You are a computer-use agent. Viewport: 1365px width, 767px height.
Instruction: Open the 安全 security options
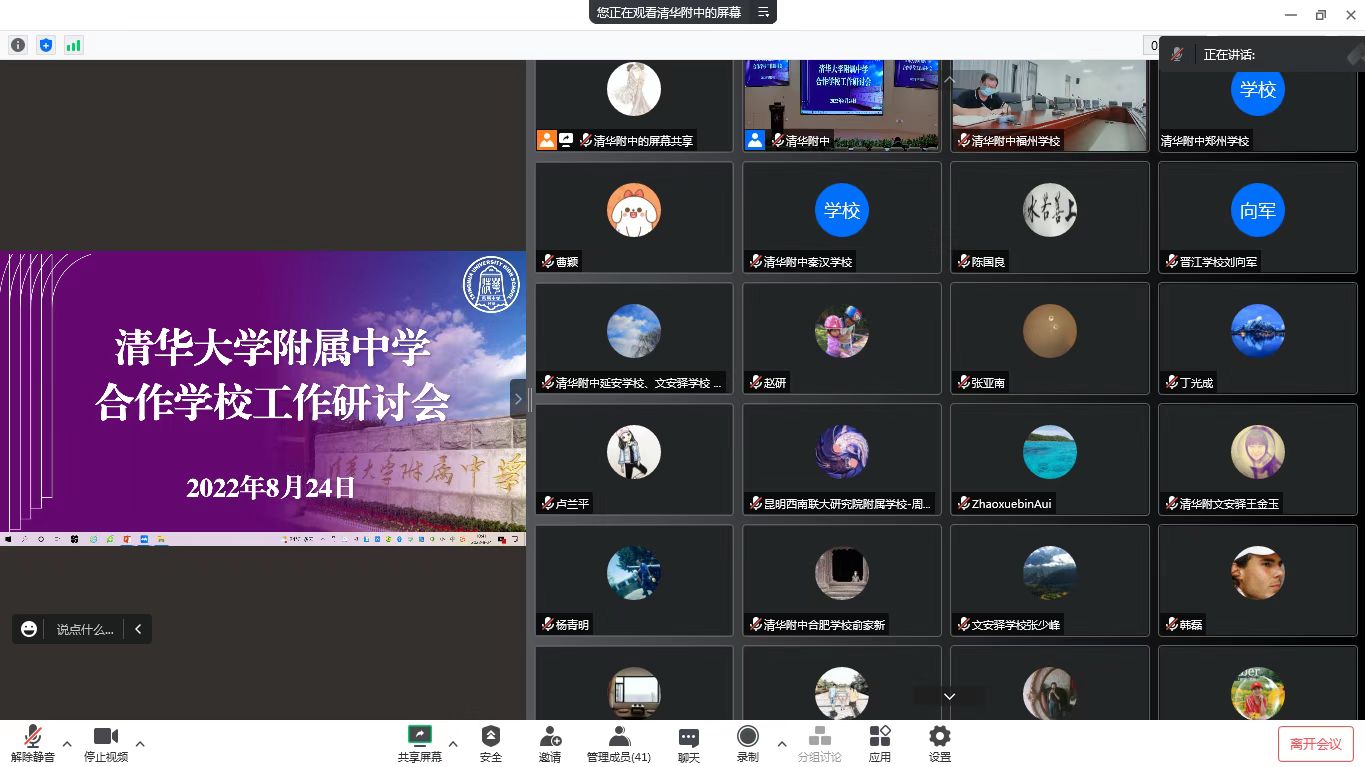pos(490,744)
